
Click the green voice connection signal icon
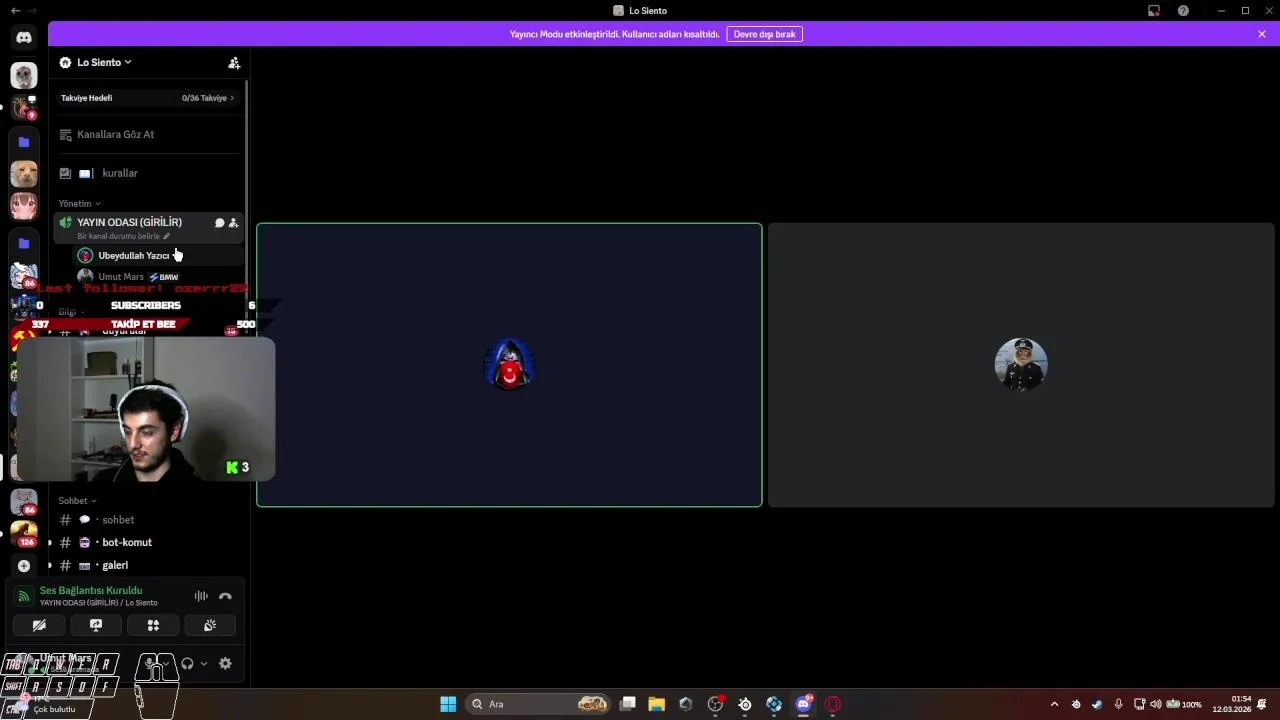click(x=24, y=596)
